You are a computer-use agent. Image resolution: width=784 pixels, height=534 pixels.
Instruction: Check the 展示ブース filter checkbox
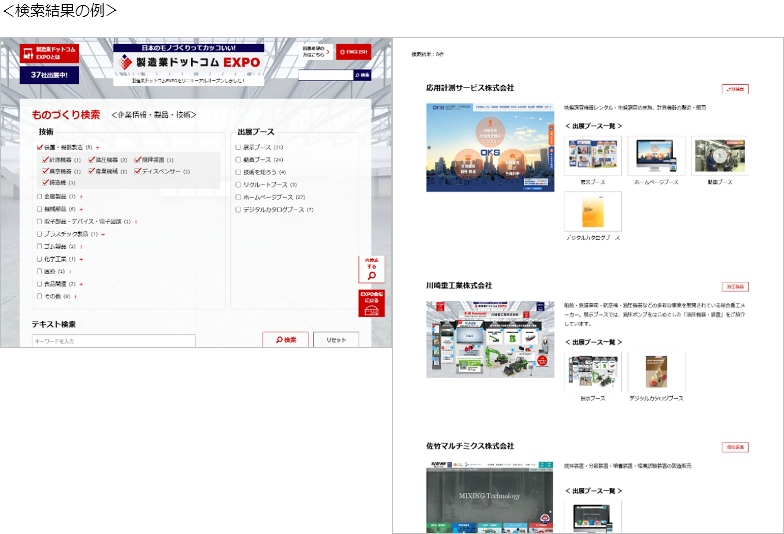(238, 148)
